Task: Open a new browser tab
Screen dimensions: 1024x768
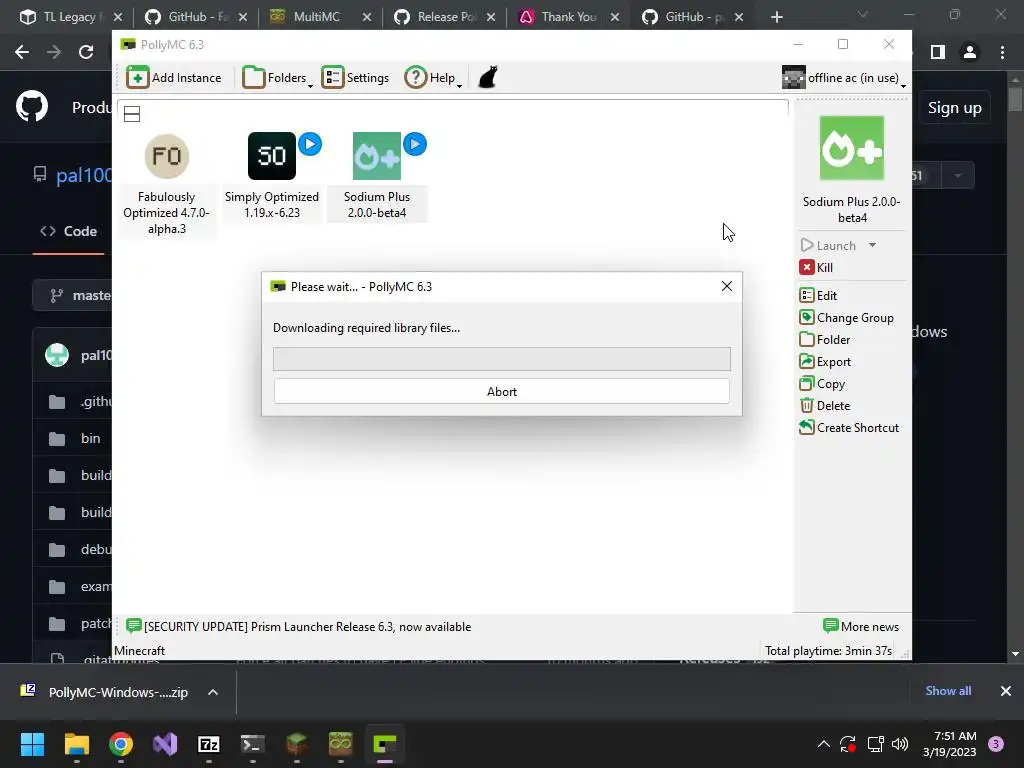Action: (776, 17)
